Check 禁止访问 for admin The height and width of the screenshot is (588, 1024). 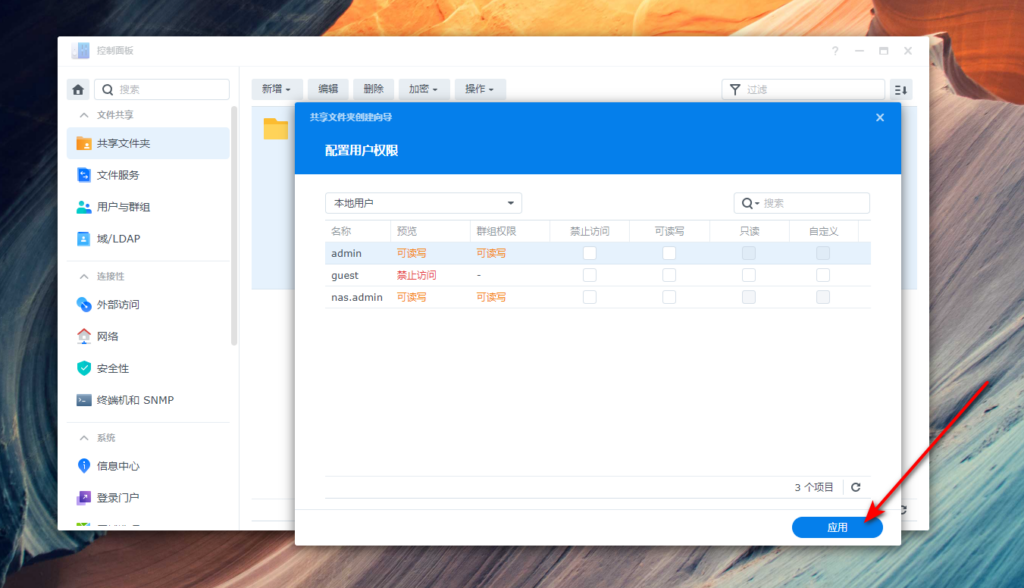tap(590, 253)
